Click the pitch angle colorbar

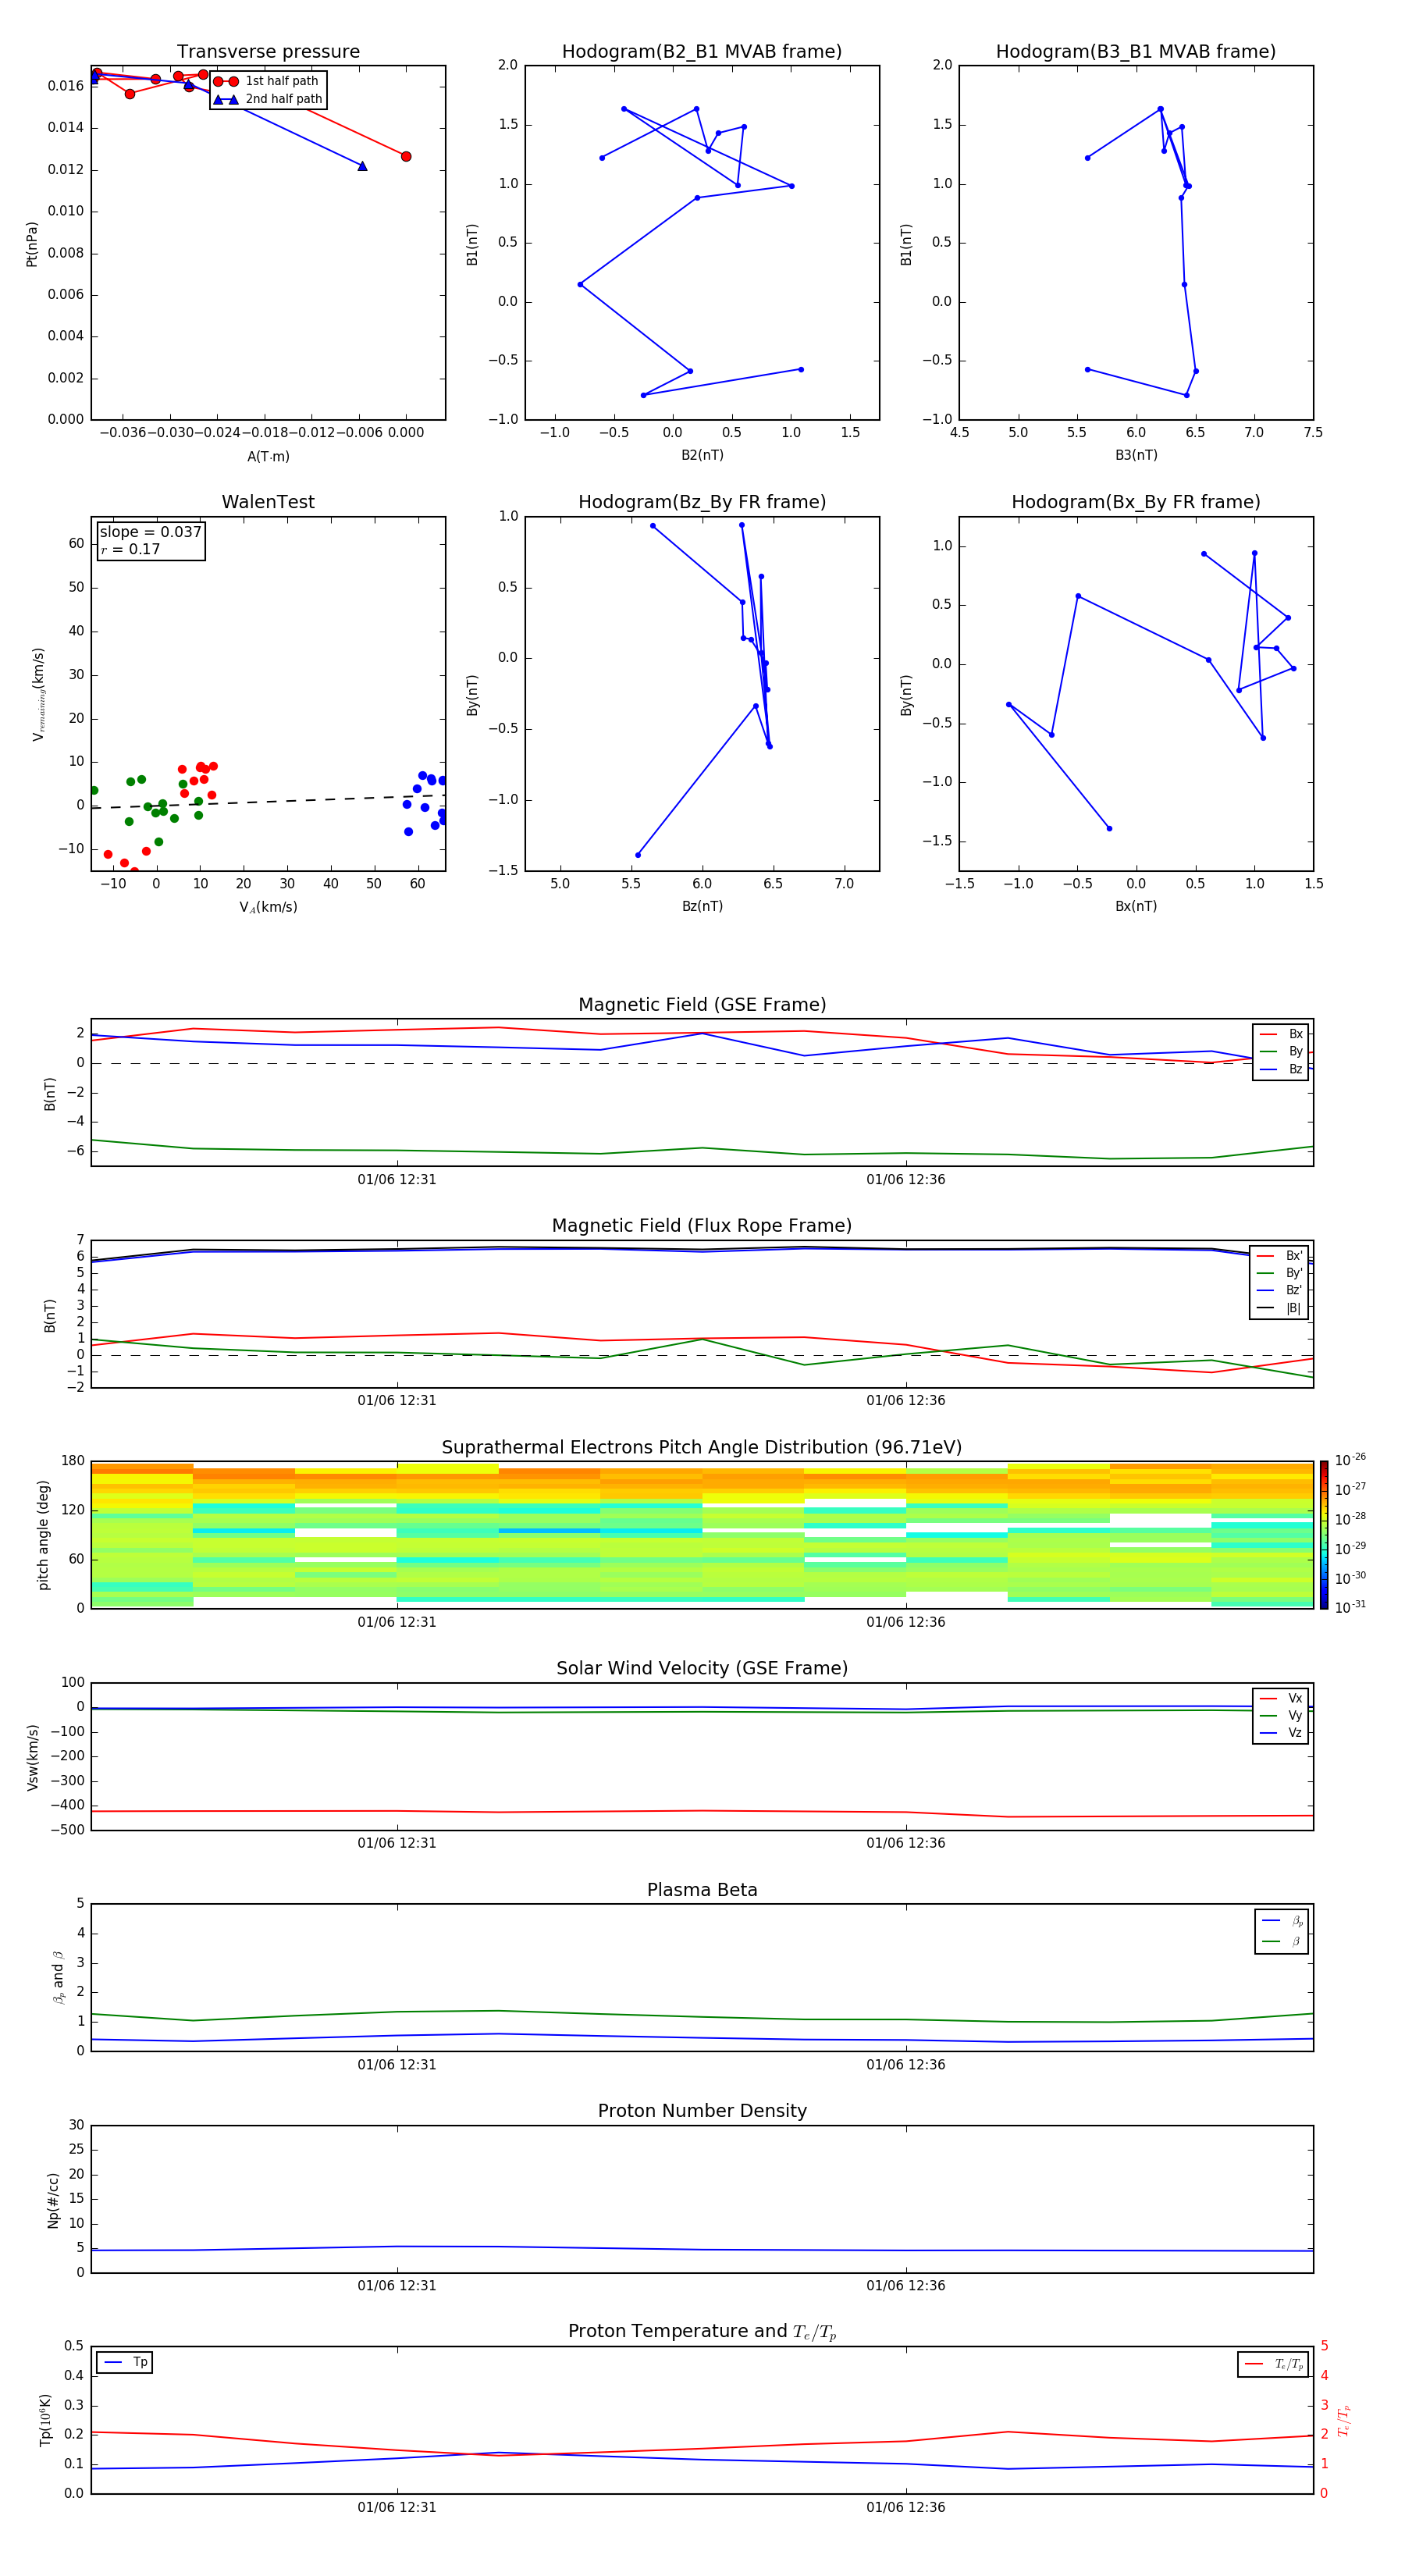(1324, 1535)
